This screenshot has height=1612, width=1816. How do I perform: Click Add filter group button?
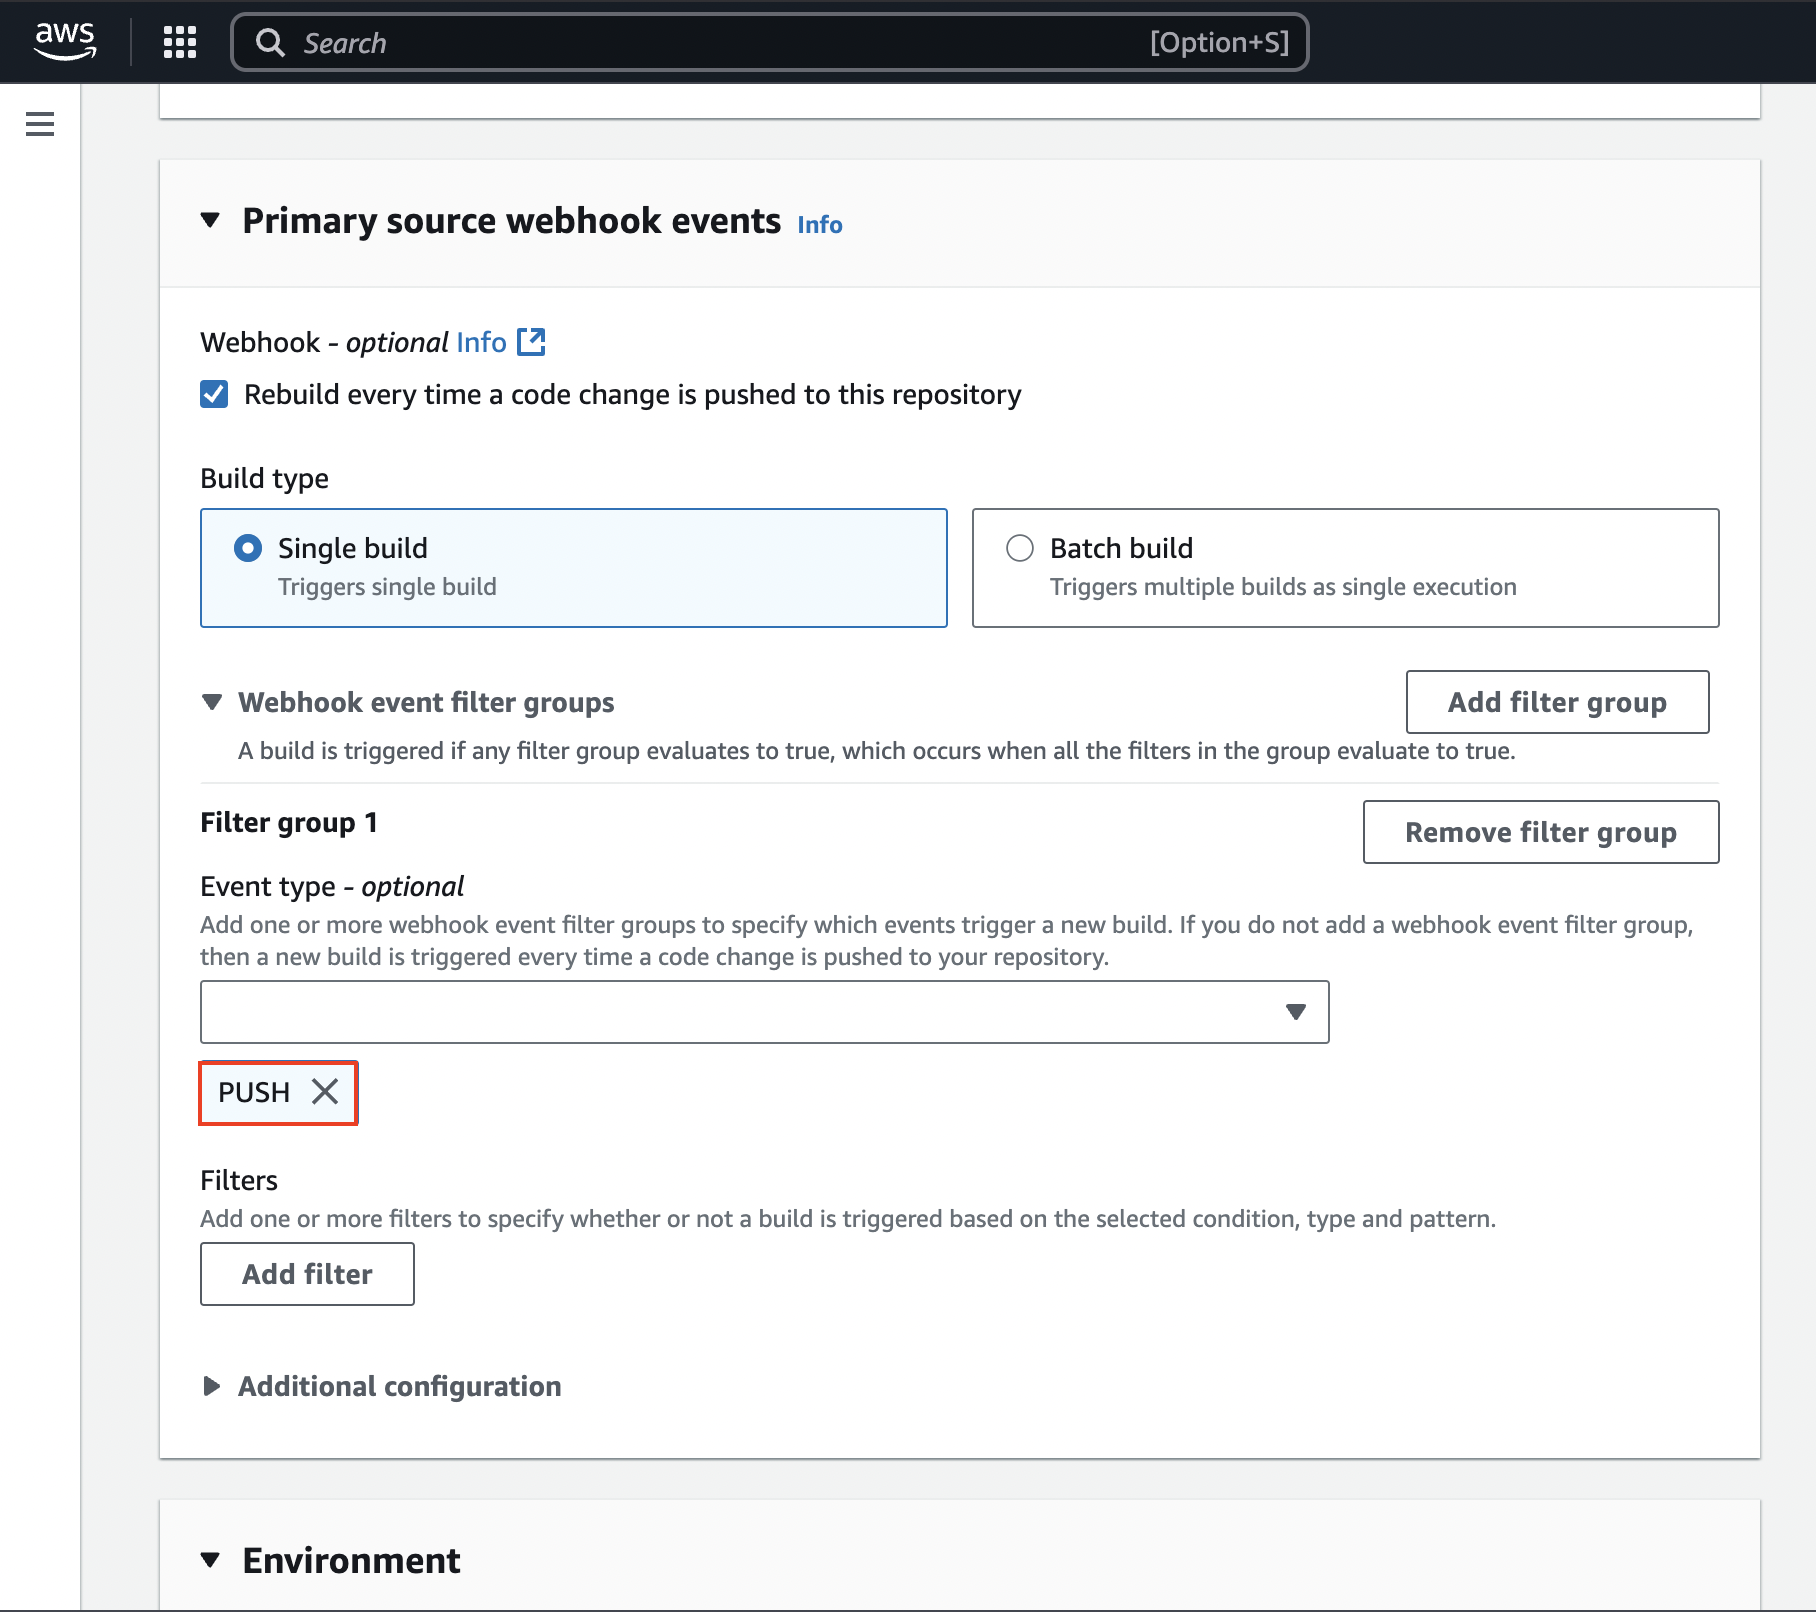tap(1557, 702)
